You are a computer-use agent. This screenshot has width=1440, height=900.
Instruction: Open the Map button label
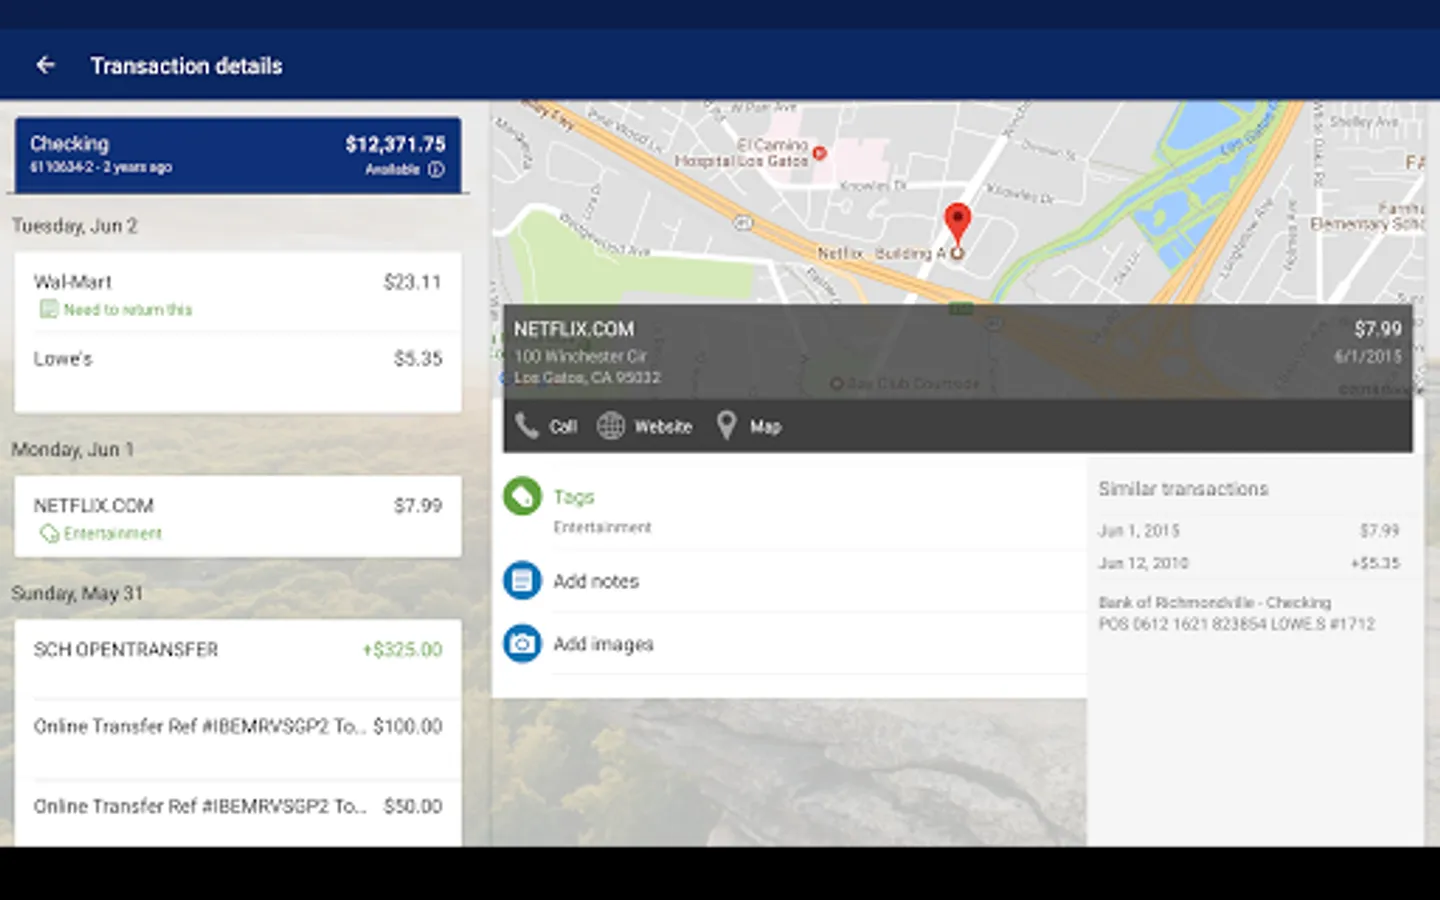[x=765, y=427]
